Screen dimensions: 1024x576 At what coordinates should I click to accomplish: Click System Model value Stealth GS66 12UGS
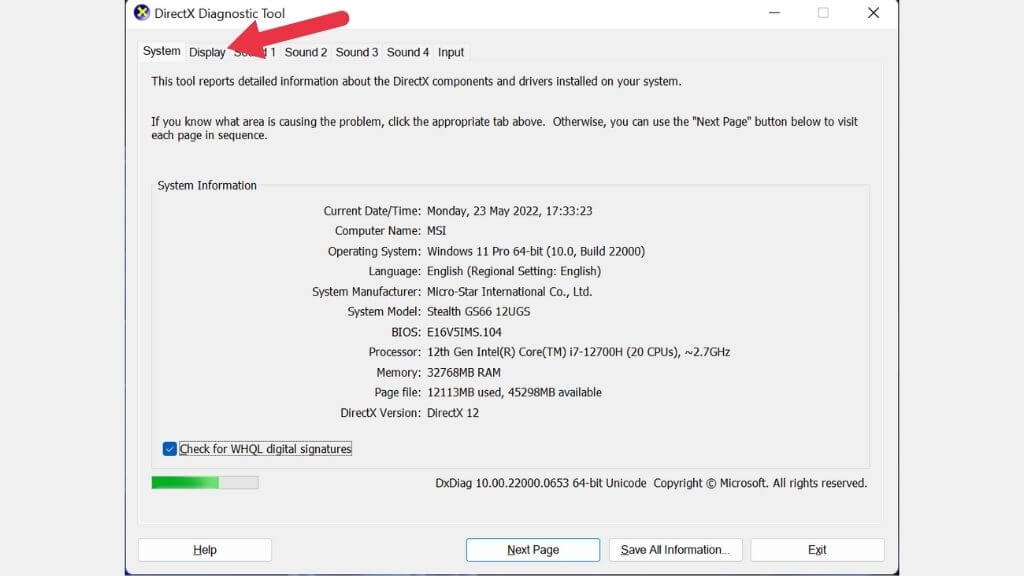(x=478, y=312)
